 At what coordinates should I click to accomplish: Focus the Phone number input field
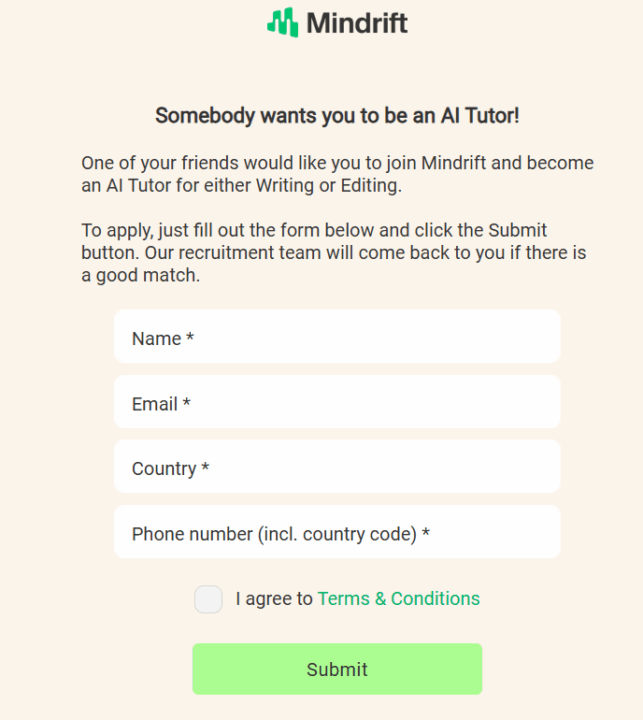pos(337,532)
